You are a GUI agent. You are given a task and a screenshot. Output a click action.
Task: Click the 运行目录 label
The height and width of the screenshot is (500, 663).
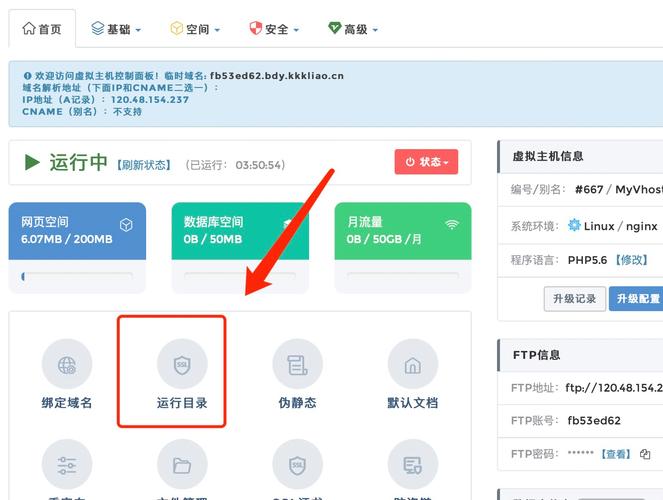[182, 403]
